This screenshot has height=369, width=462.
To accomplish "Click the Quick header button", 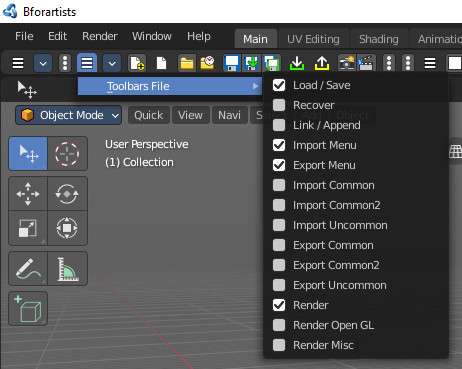I will tap(149, 115).
